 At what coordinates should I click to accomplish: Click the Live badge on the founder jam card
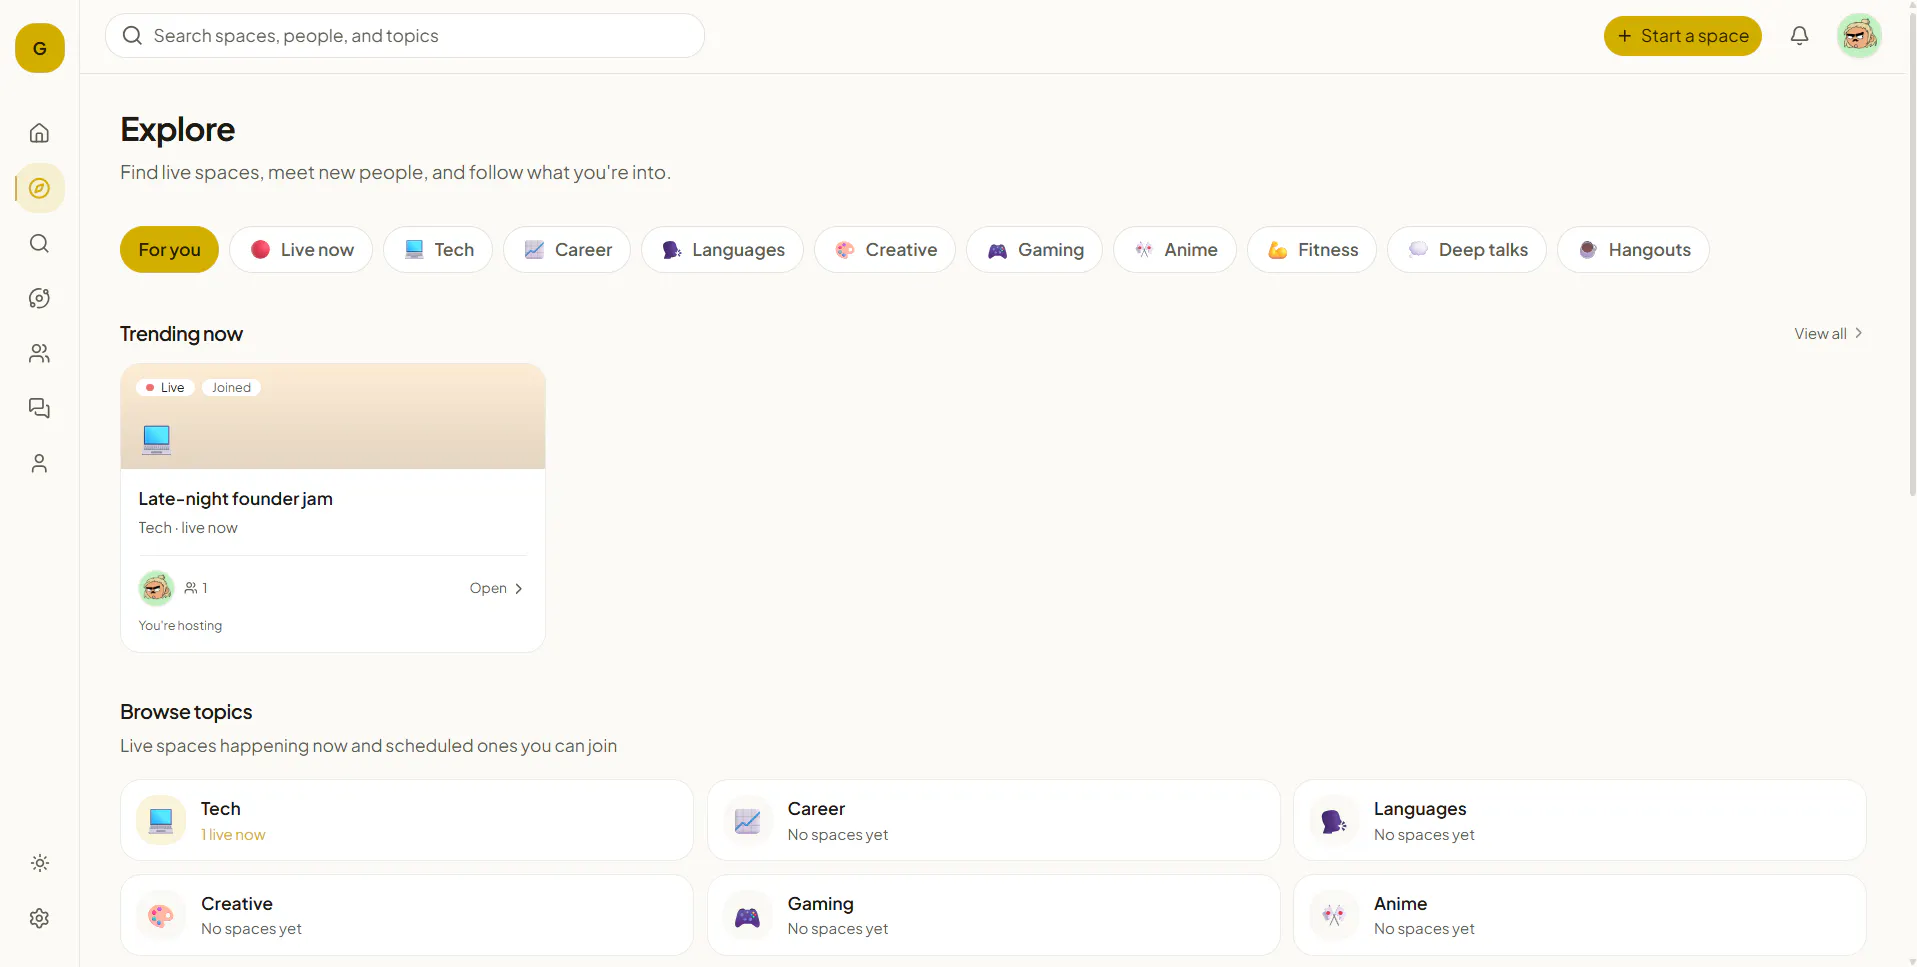pyautogui.click(x=165, y=388)
